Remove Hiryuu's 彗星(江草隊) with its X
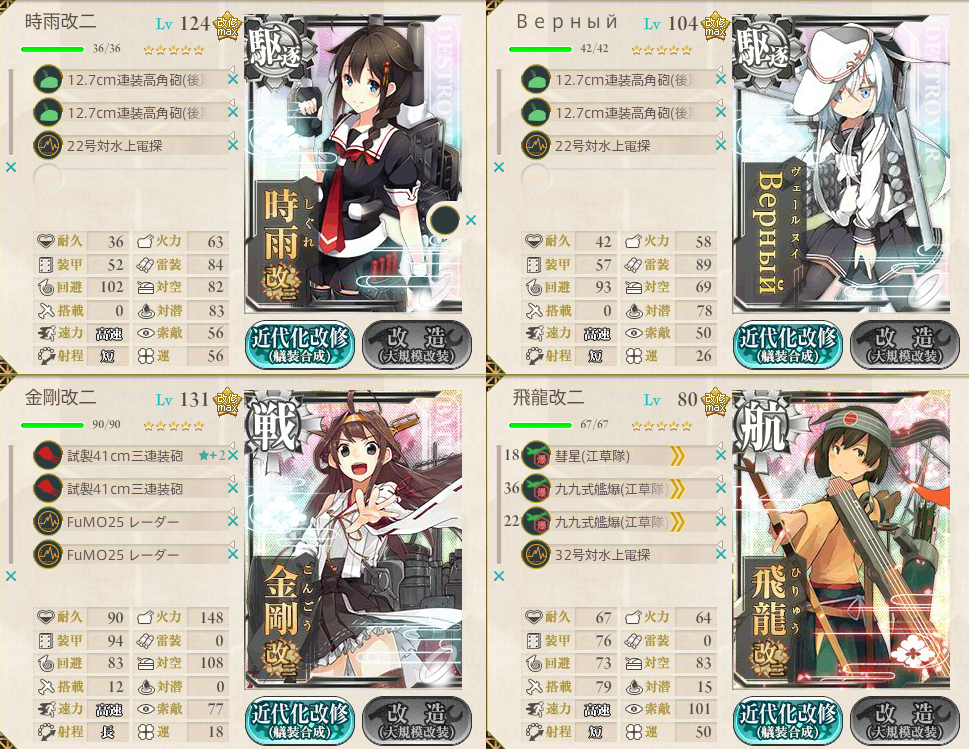This screenshot has height=749, width=969. [x=721, y=455]
